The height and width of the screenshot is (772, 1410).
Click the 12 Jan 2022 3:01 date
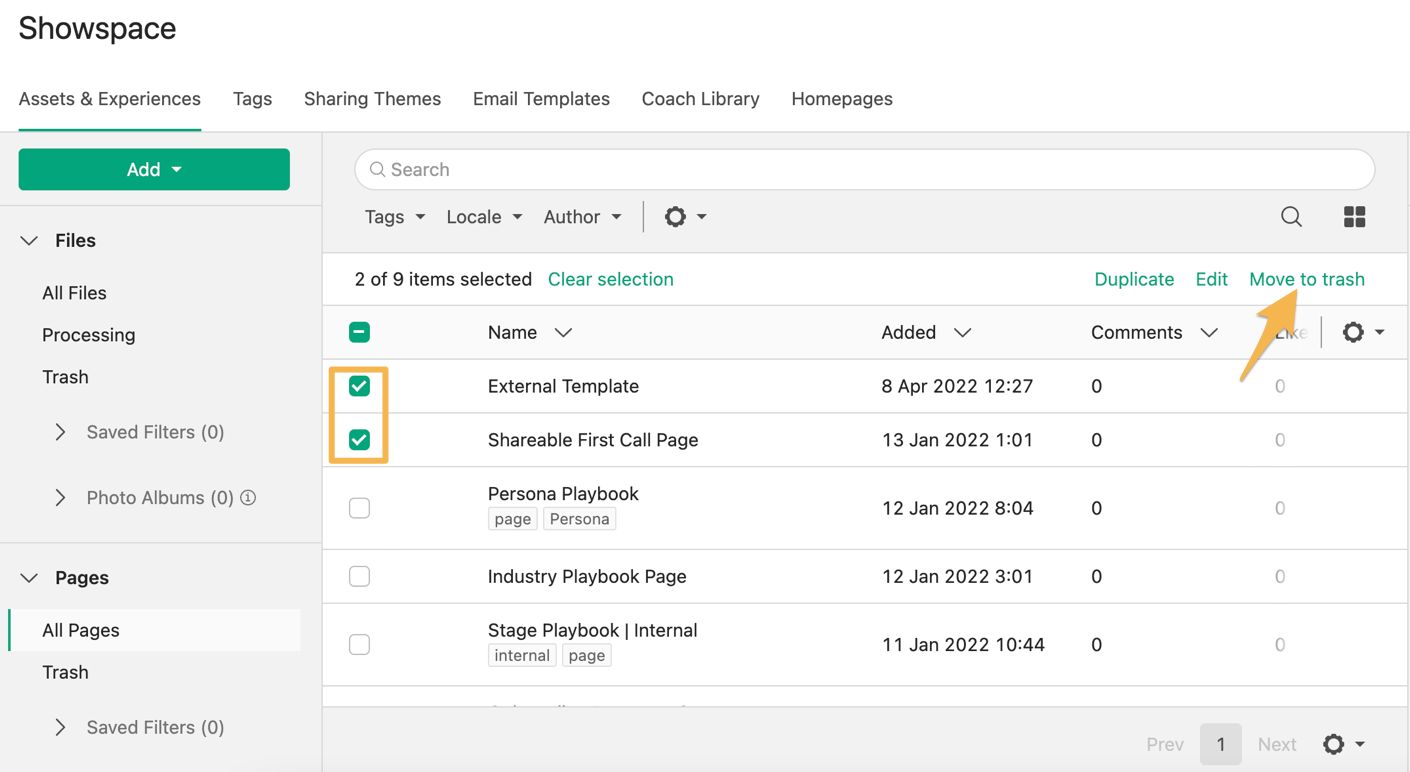coord(957,576)
